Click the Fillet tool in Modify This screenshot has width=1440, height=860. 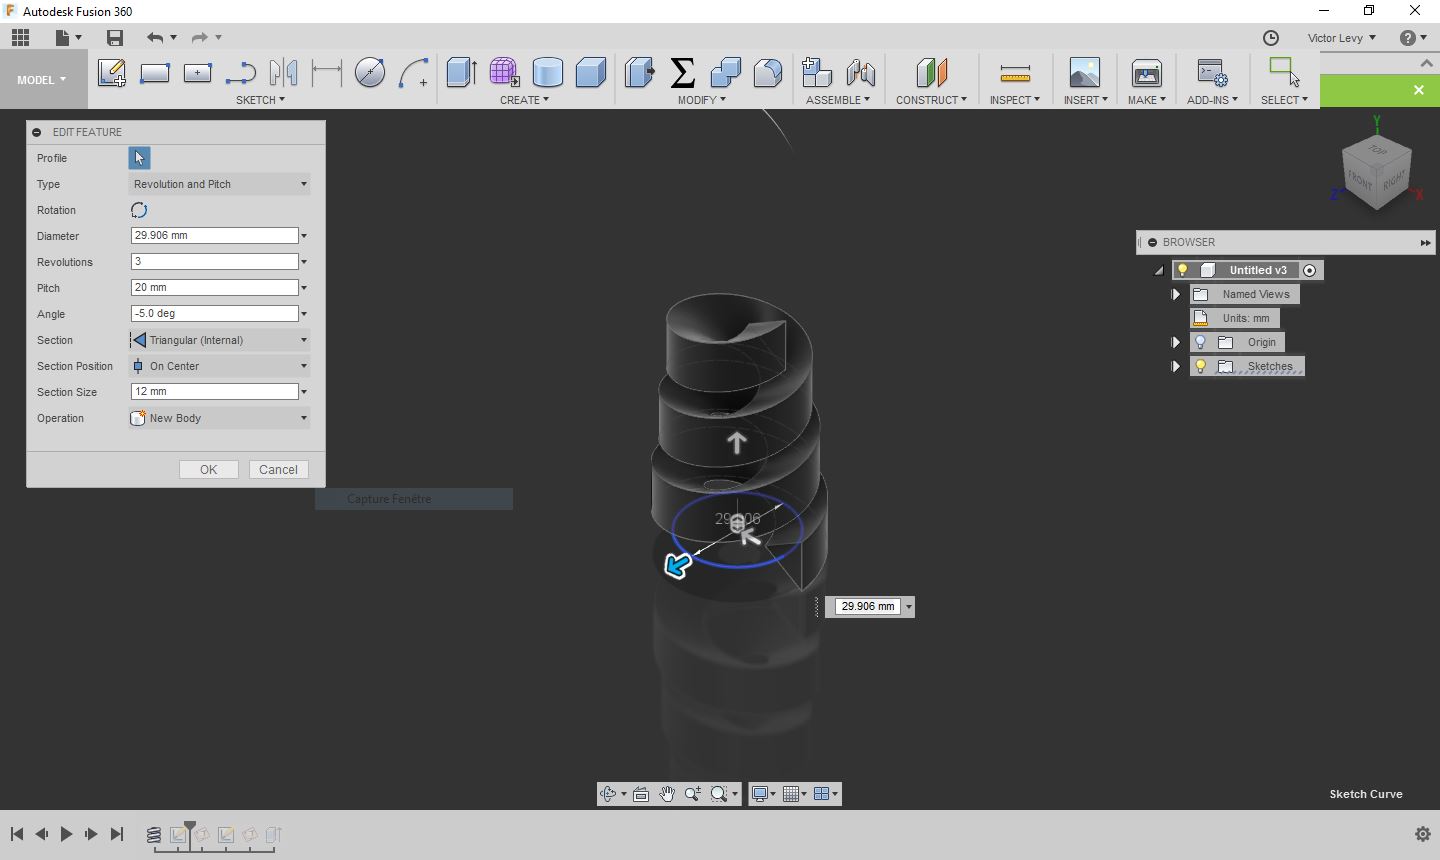767,72
